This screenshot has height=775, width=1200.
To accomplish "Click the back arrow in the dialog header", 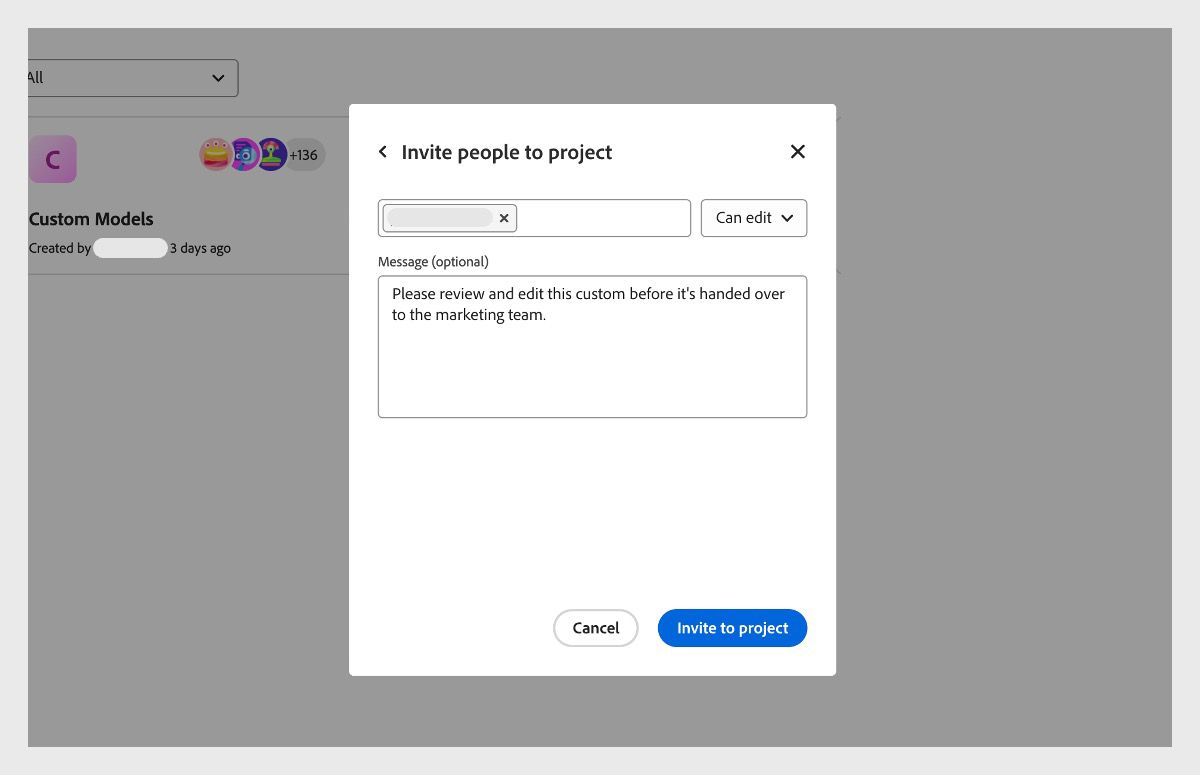I will 383,151.
